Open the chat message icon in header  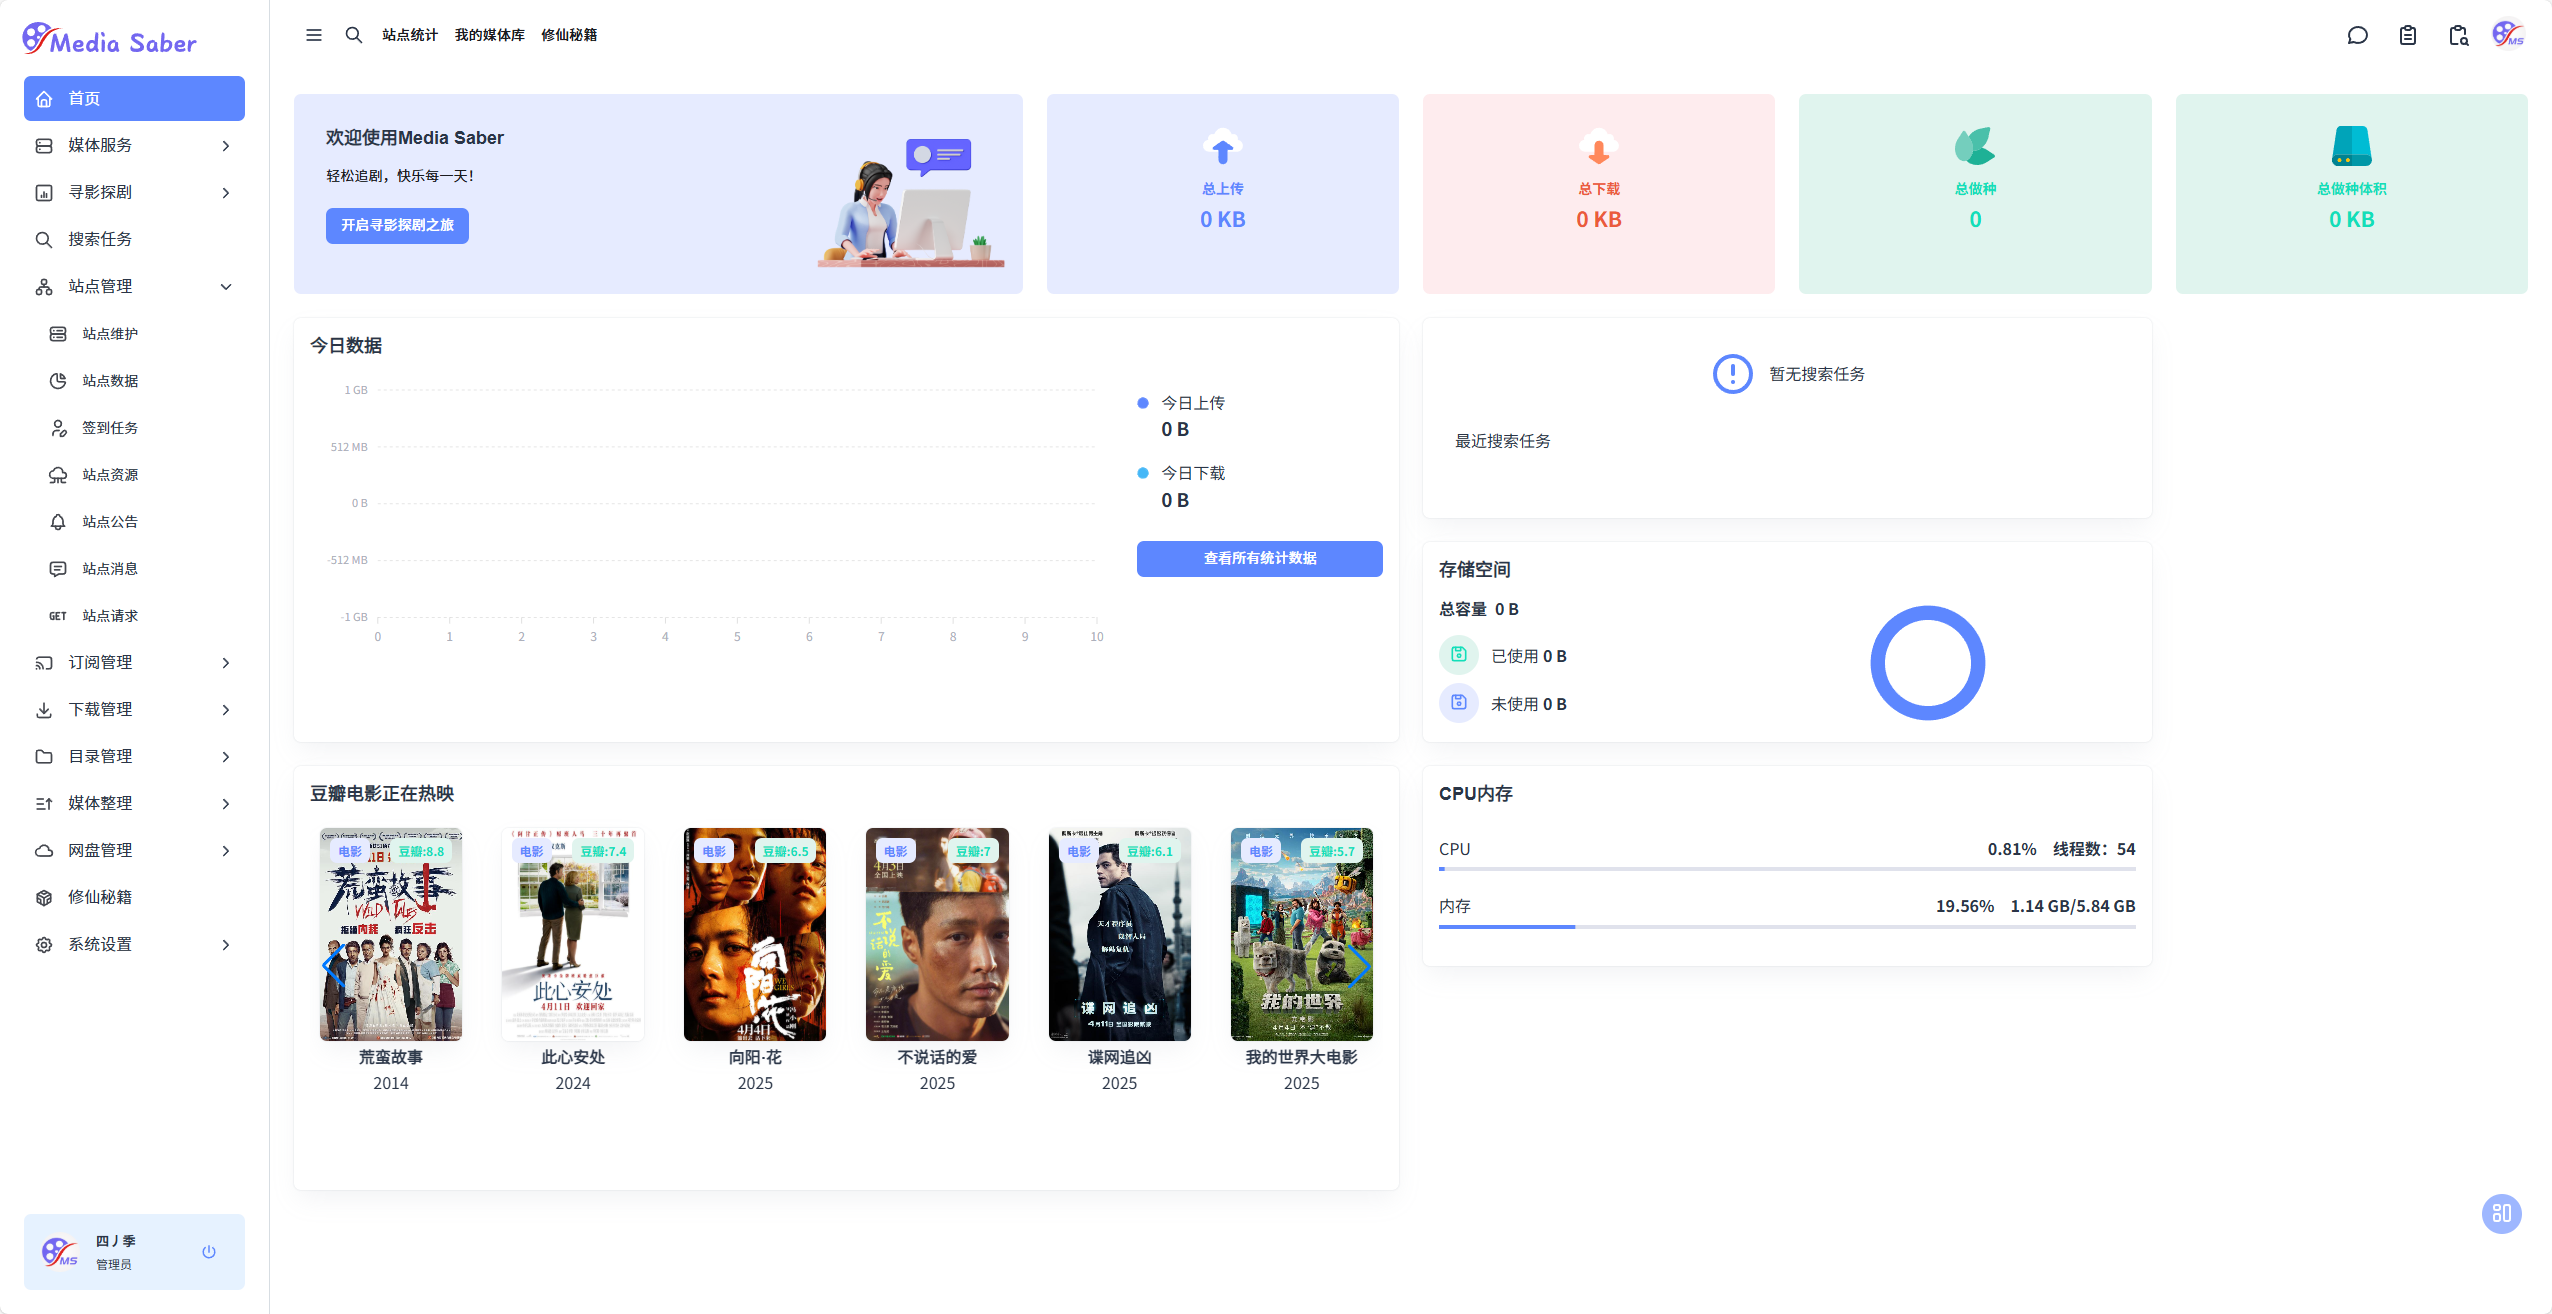tap(2357, 36)
